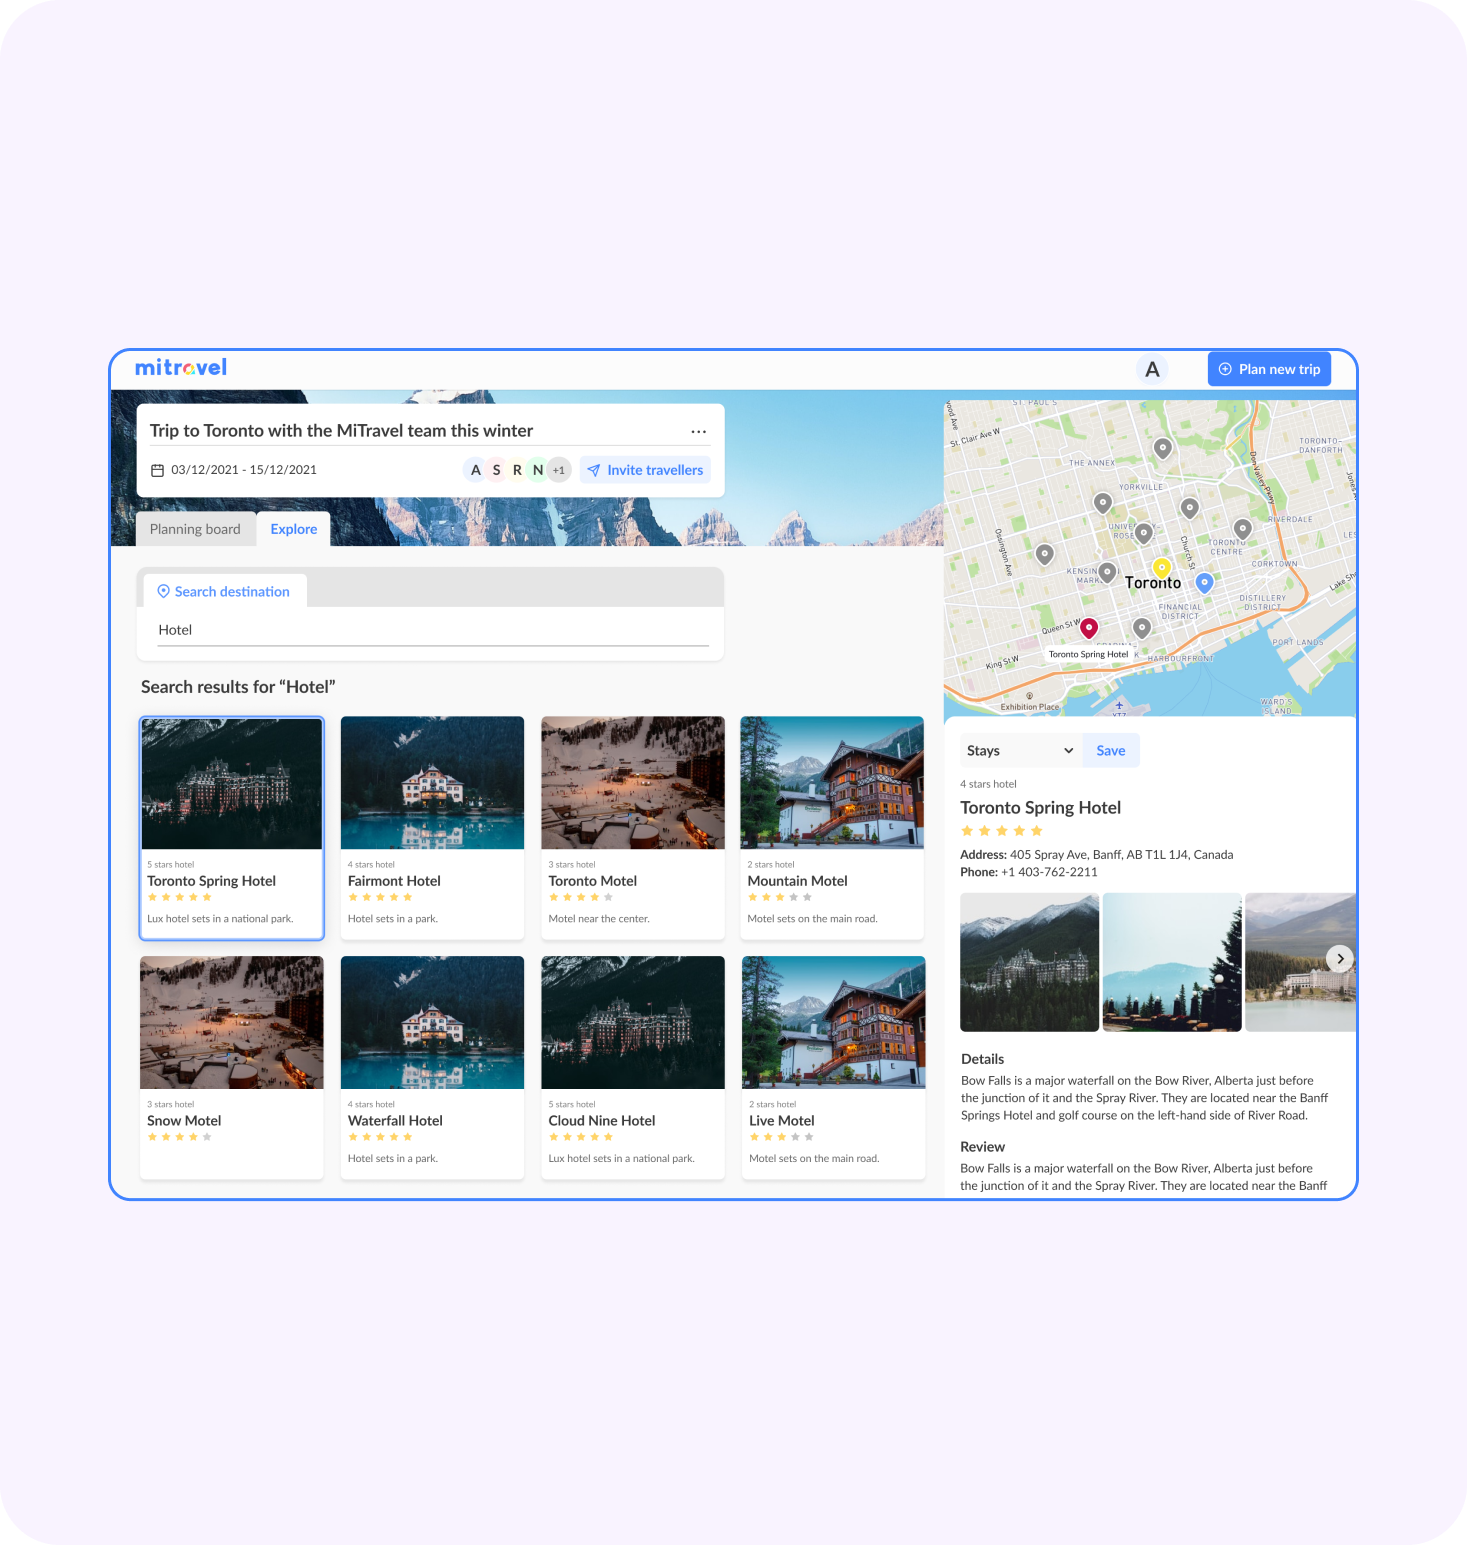The image size is (1467, 1545).
Task: Choose the Cloud Nine Hotel card
Action: pos(632,1067)
